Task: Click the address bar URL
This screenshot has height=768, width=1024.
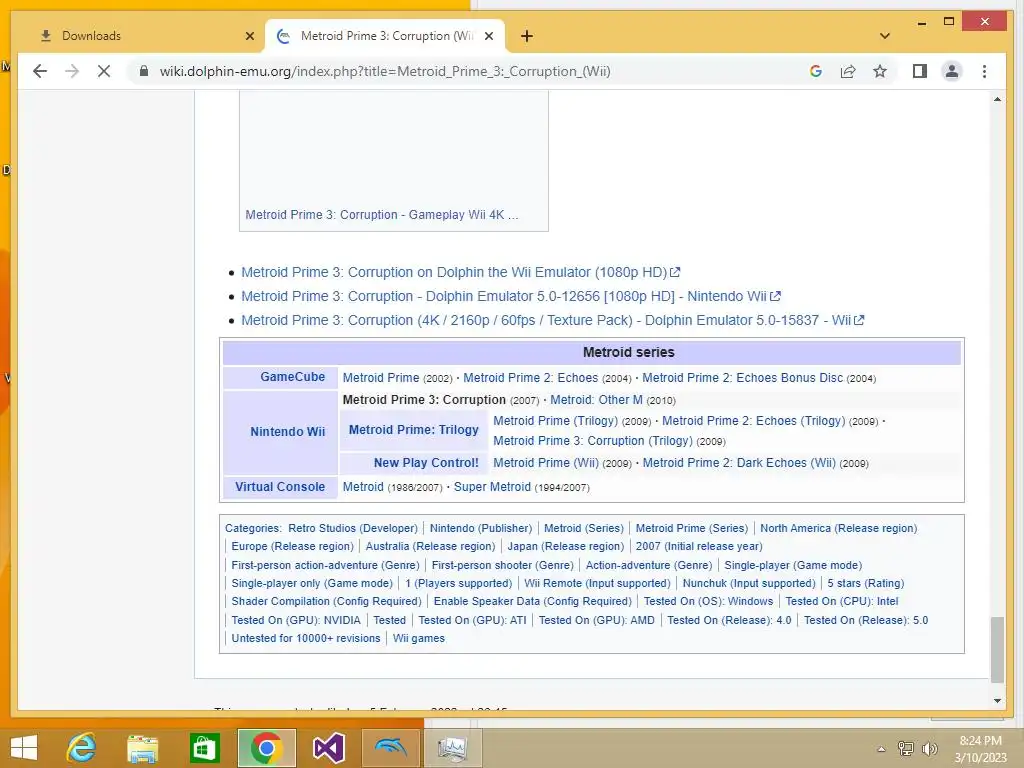Action: (385, 71)
